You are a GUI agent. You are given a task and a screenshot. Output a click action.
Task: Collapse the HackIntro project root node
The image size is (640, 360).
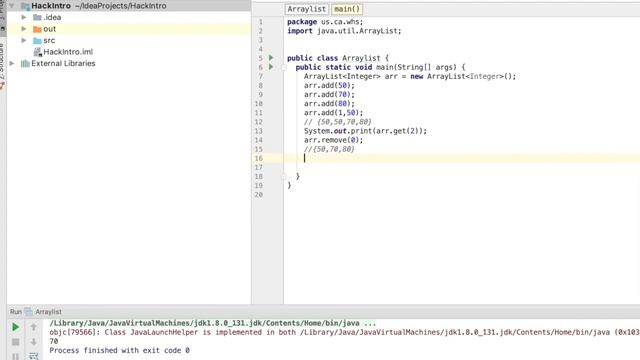coord(12,6)
